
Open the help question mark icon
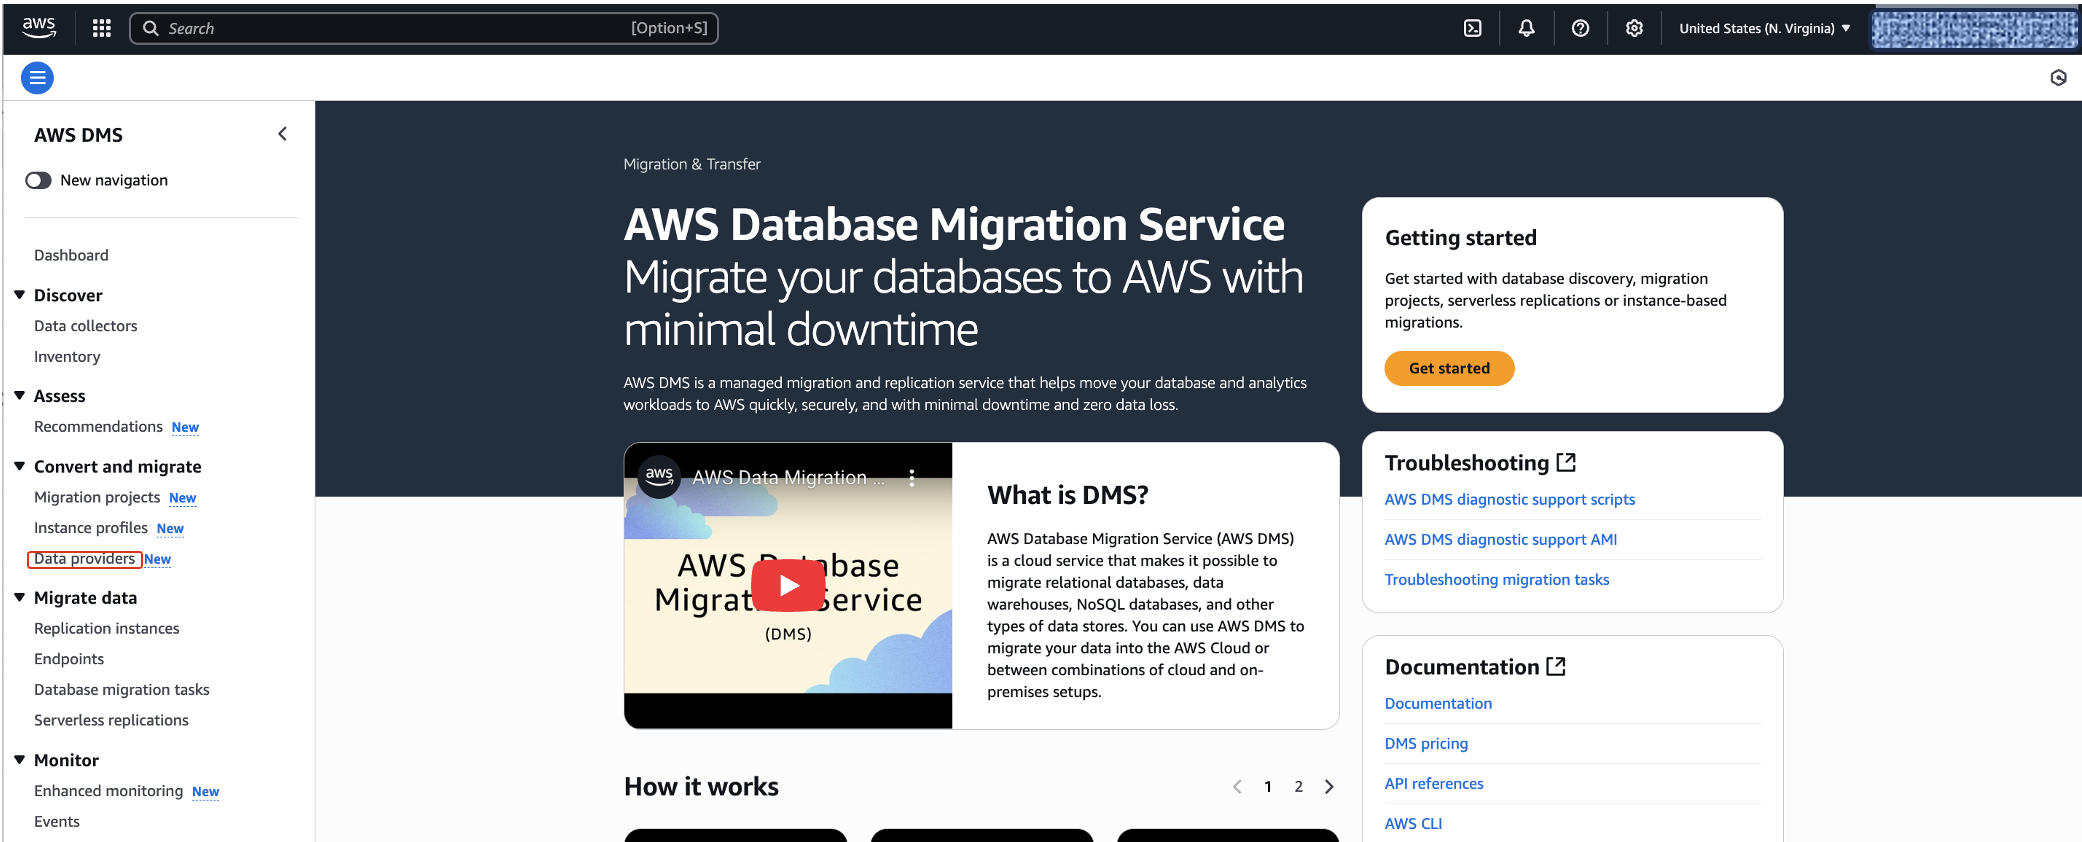(1580, 28)
